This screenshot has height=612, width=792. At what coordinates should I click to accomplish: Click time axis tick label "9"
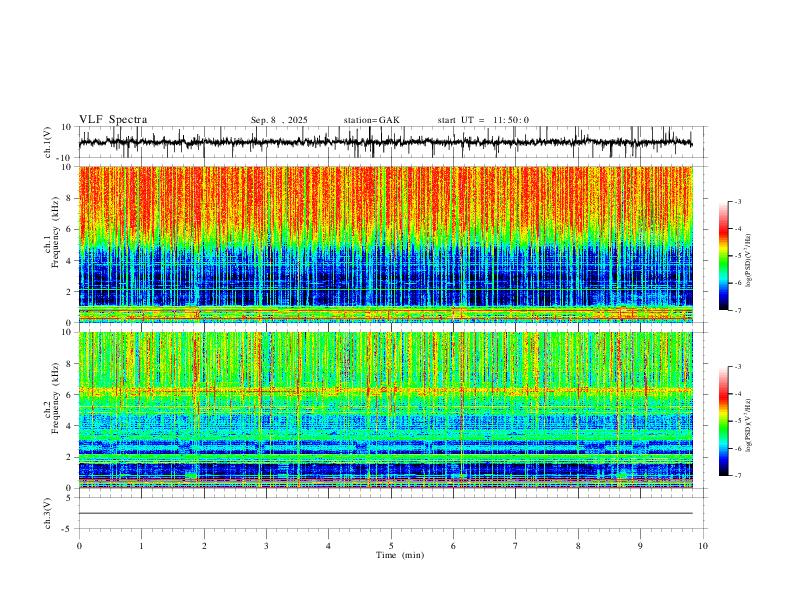click(640, 546)
